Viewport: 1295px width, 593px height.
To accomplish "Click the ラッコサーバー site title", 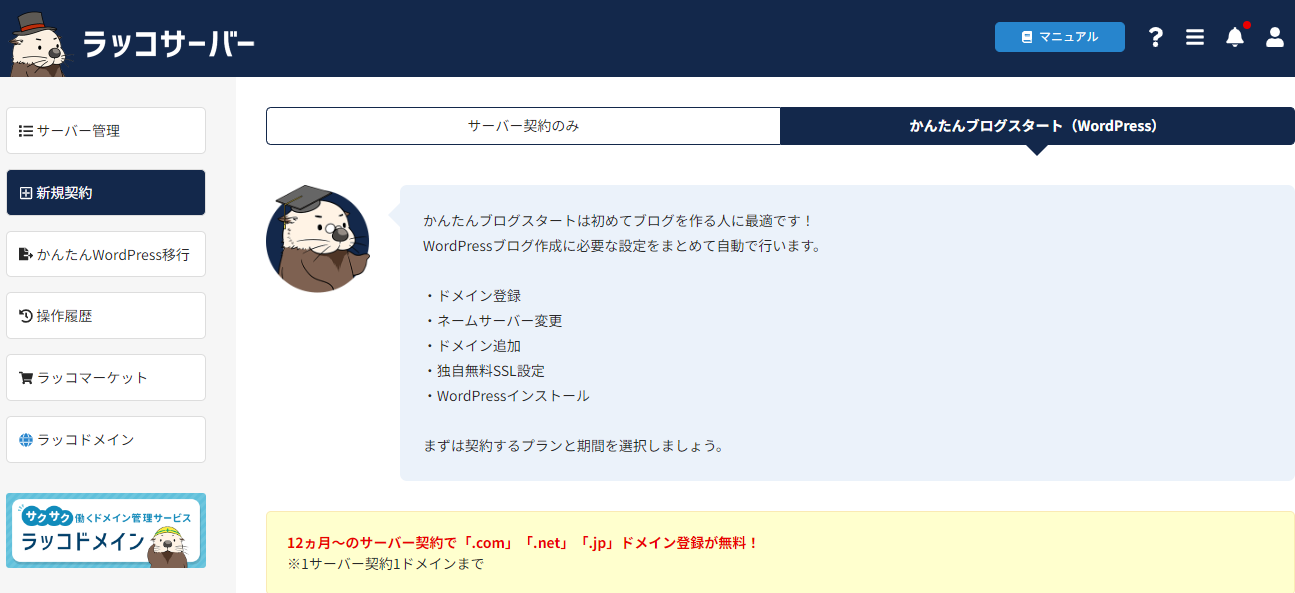I will [168, 43].
